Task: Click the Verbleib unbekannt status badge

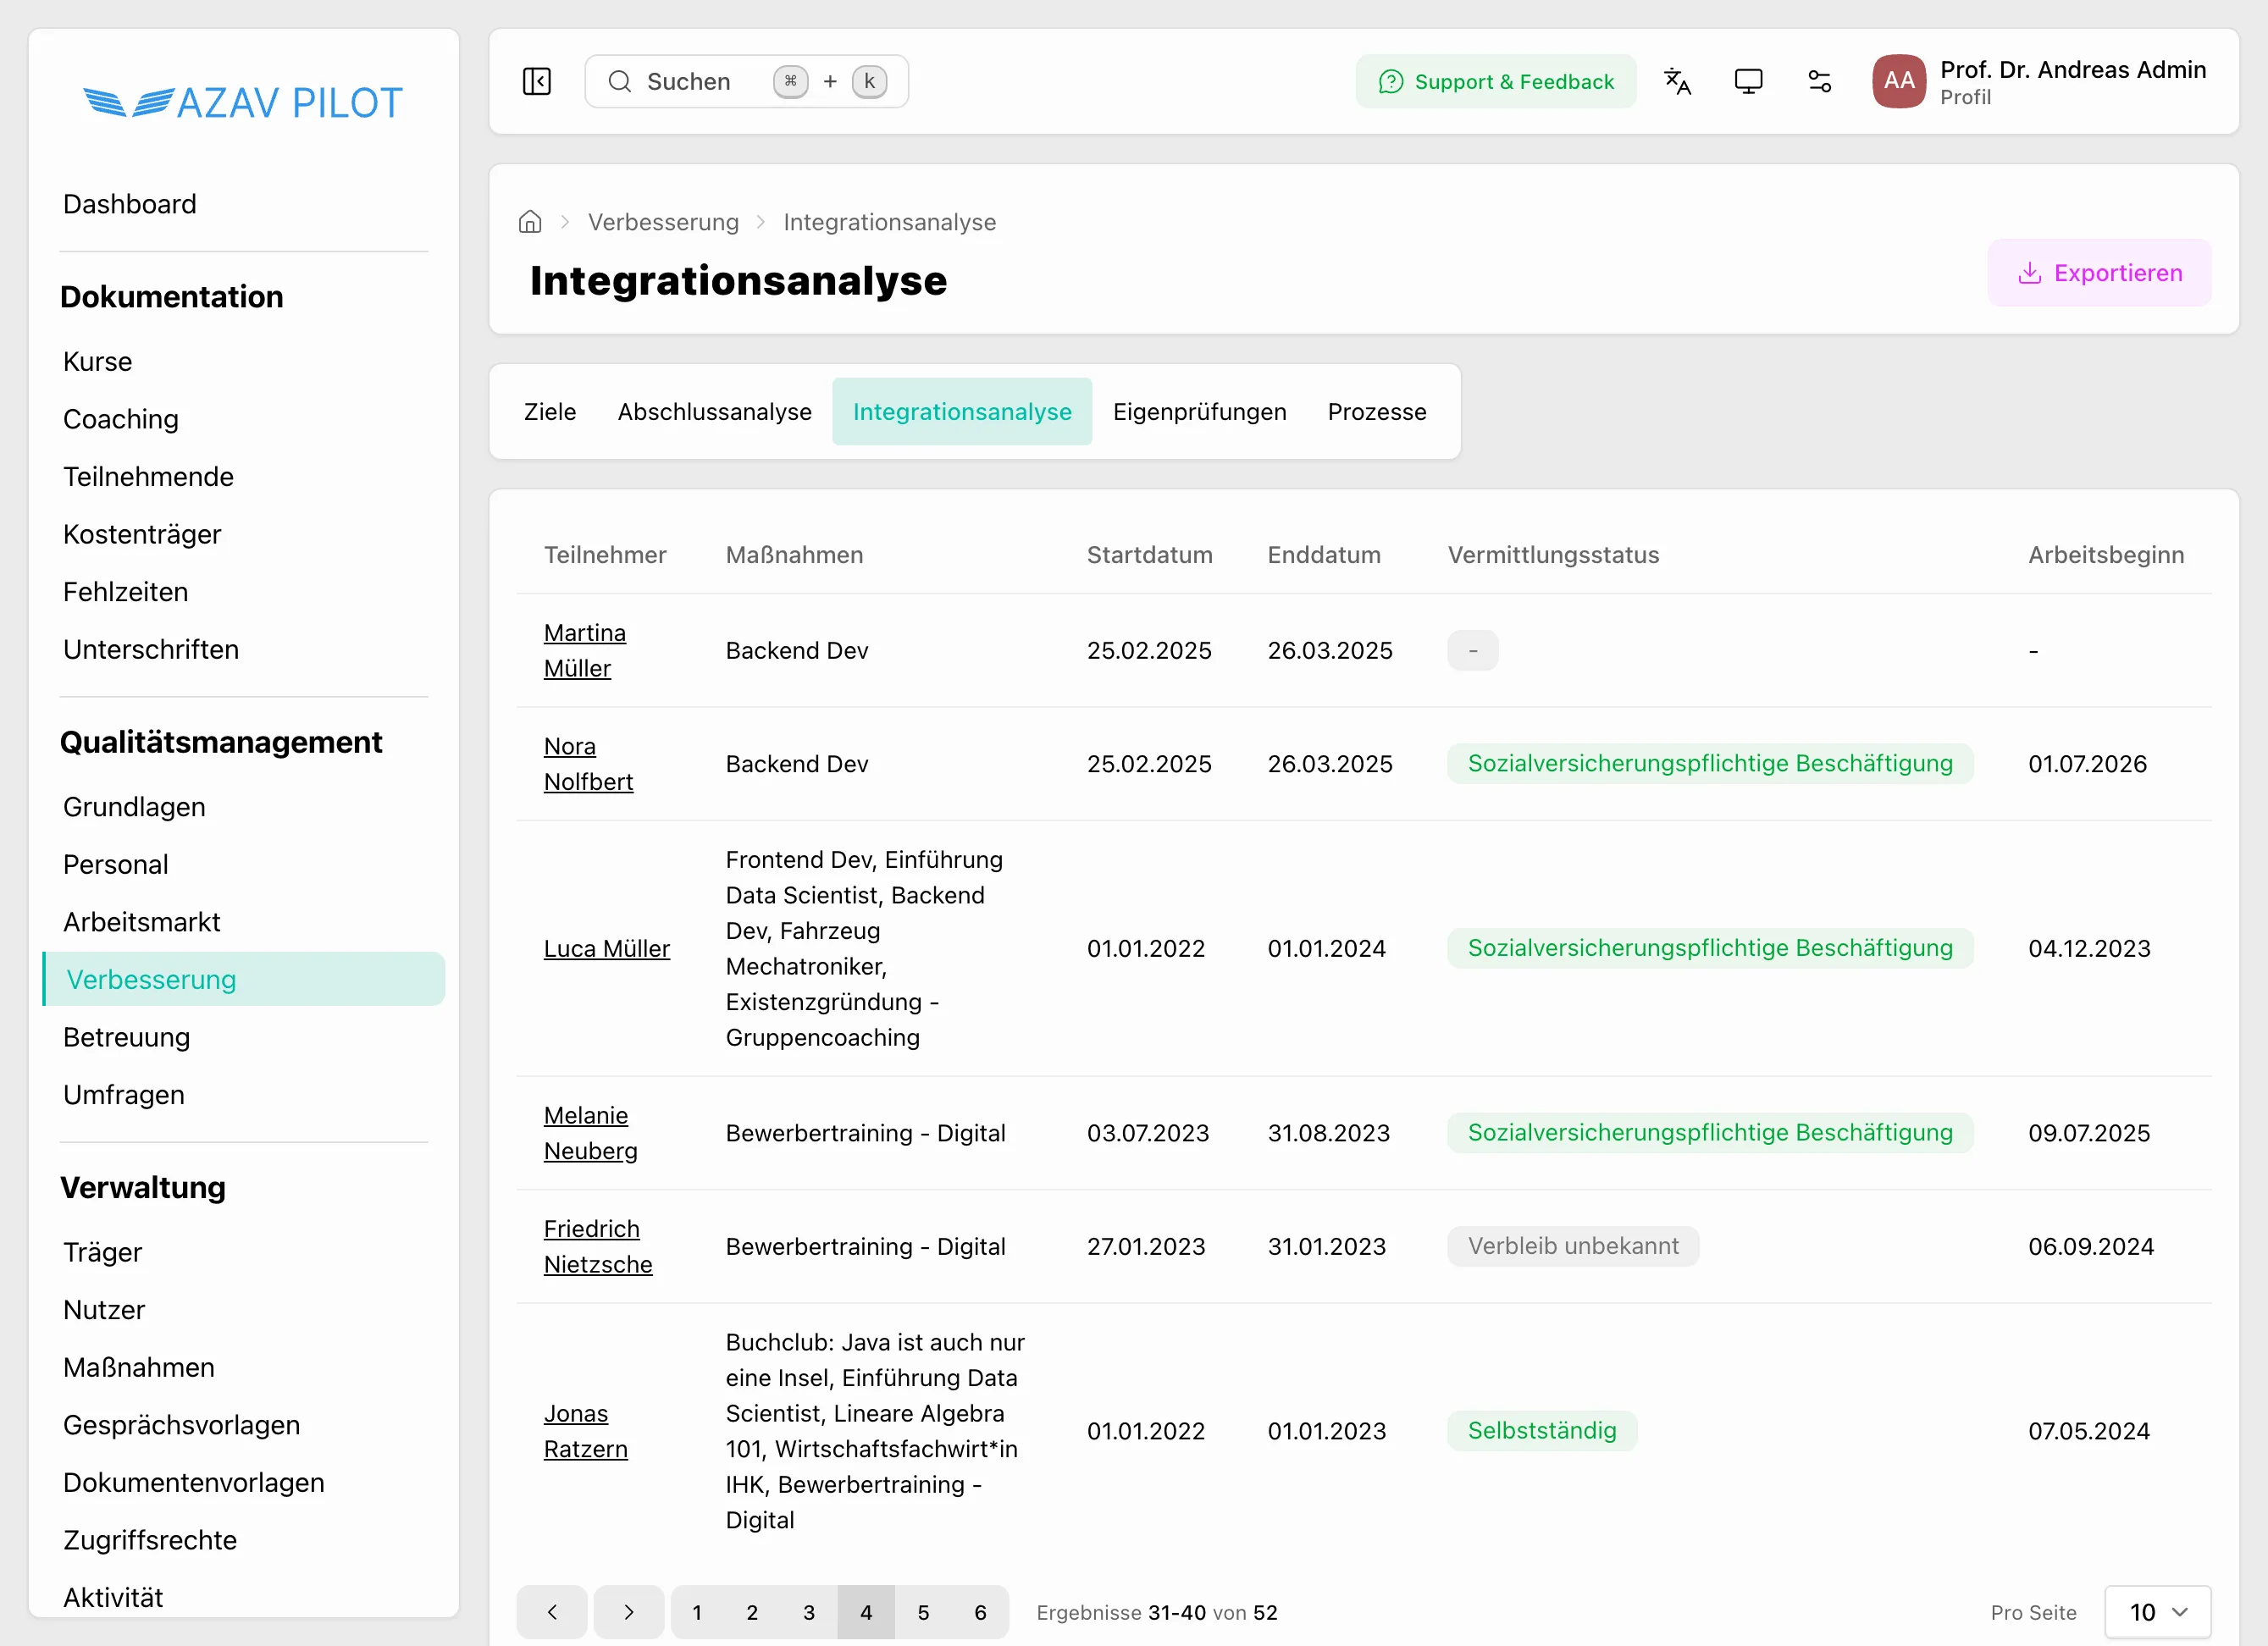Action: click(x=1573, y=1246)
